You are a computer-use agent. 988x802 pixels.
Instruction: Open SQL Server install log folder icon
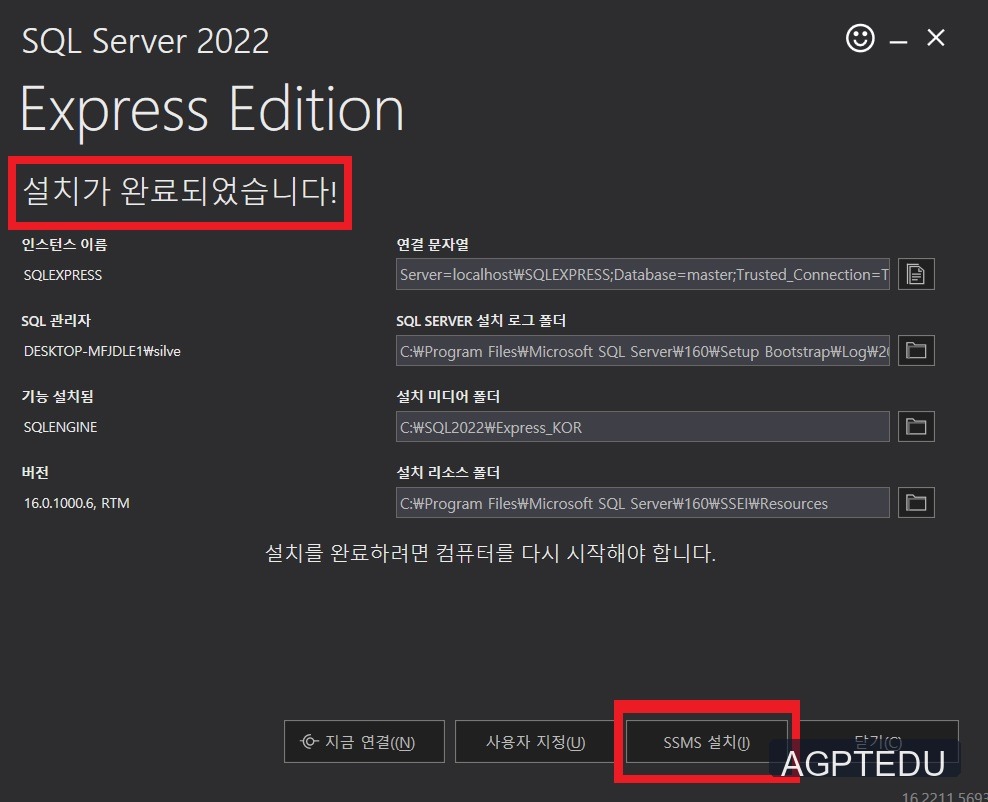[x=916, y=350]
